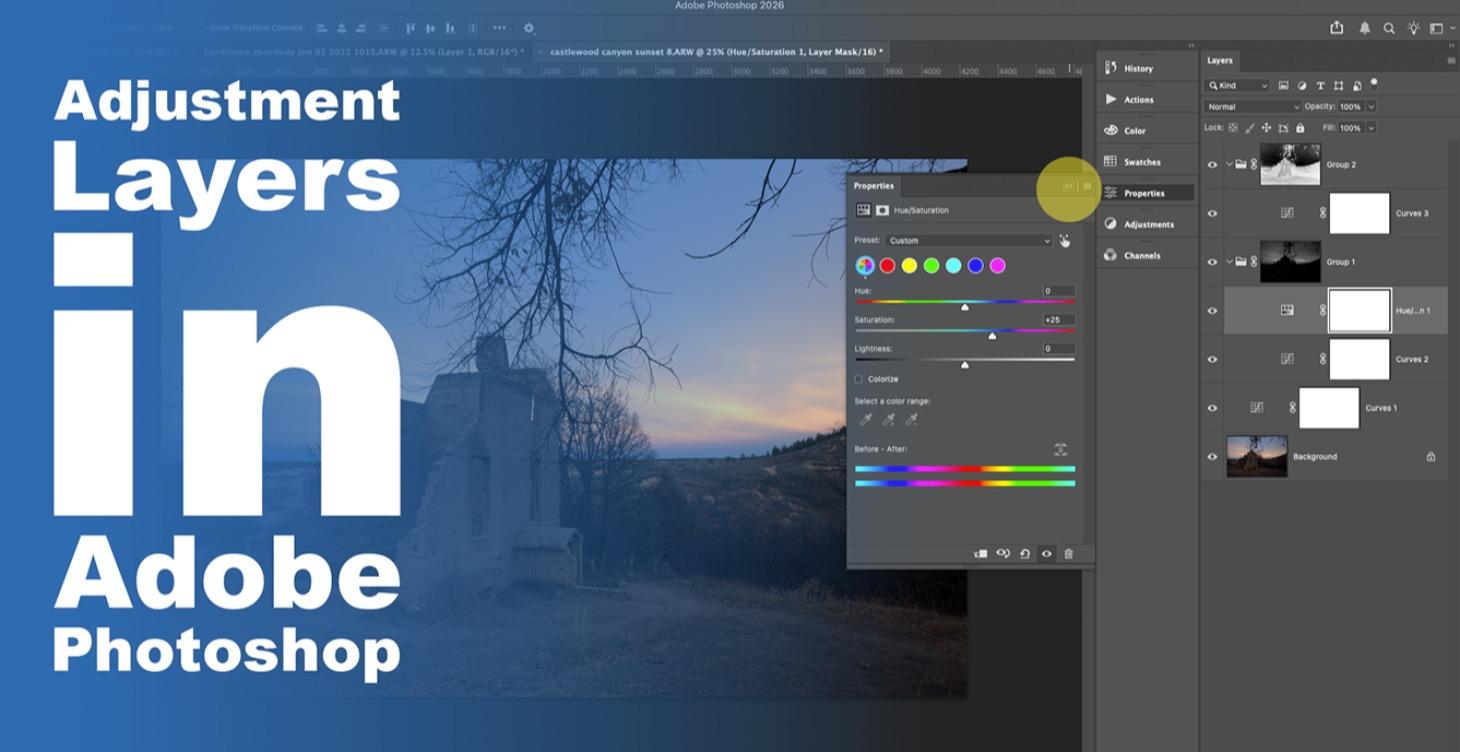Activate the on-image targeted adjustment hand tool

tap(1064, 240)
